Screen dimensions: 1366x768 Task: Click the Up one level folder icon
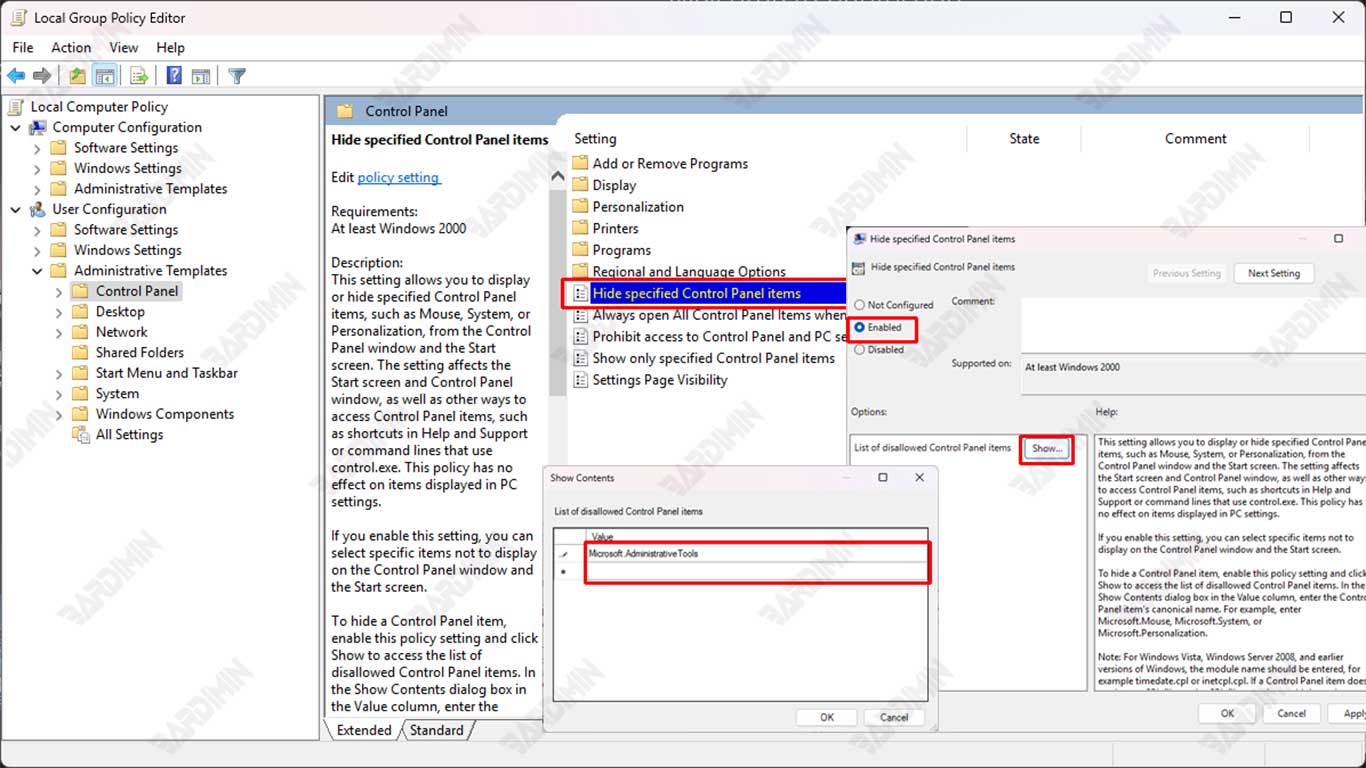coord(78,76)
